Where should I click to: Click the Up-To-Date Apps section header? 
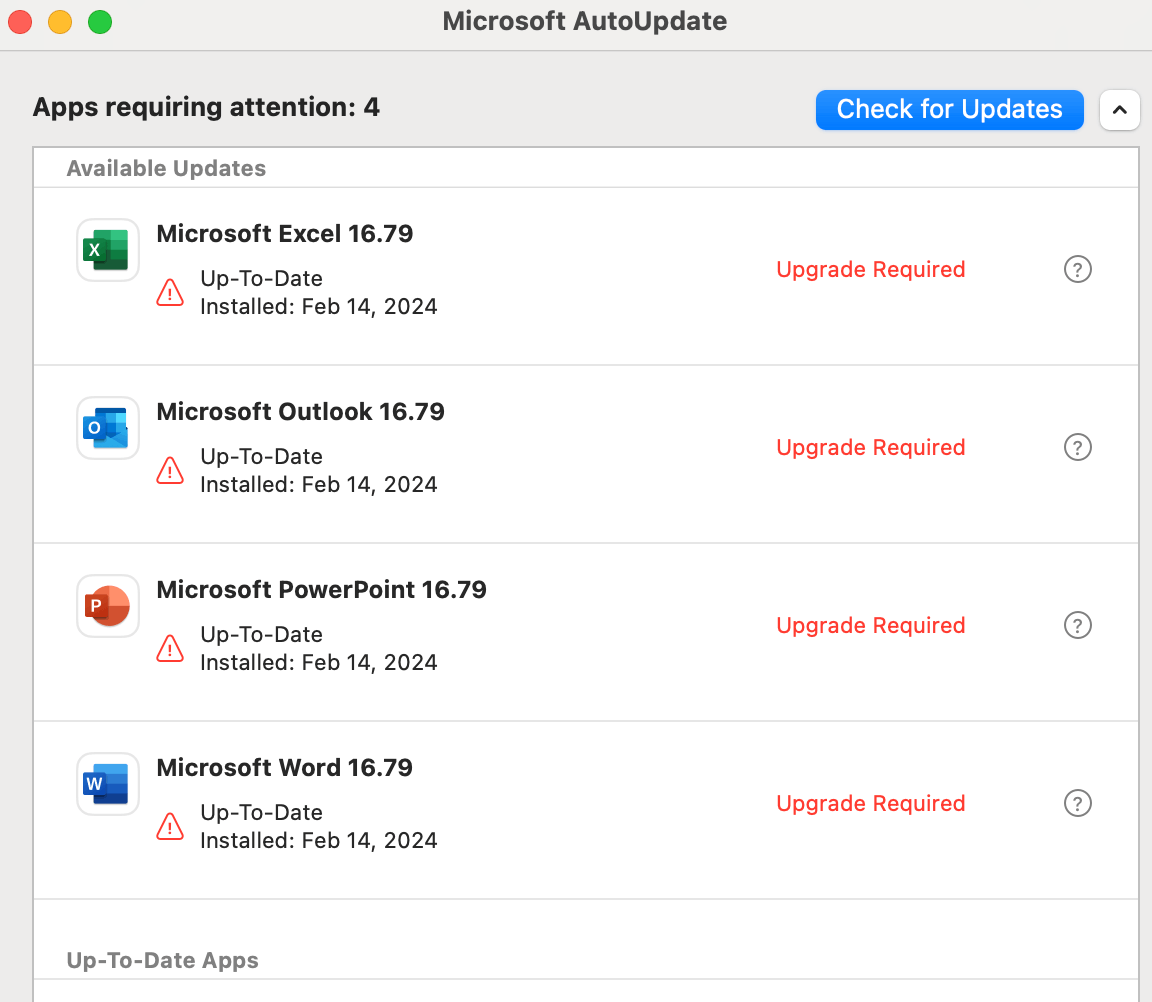click(162, 960)
